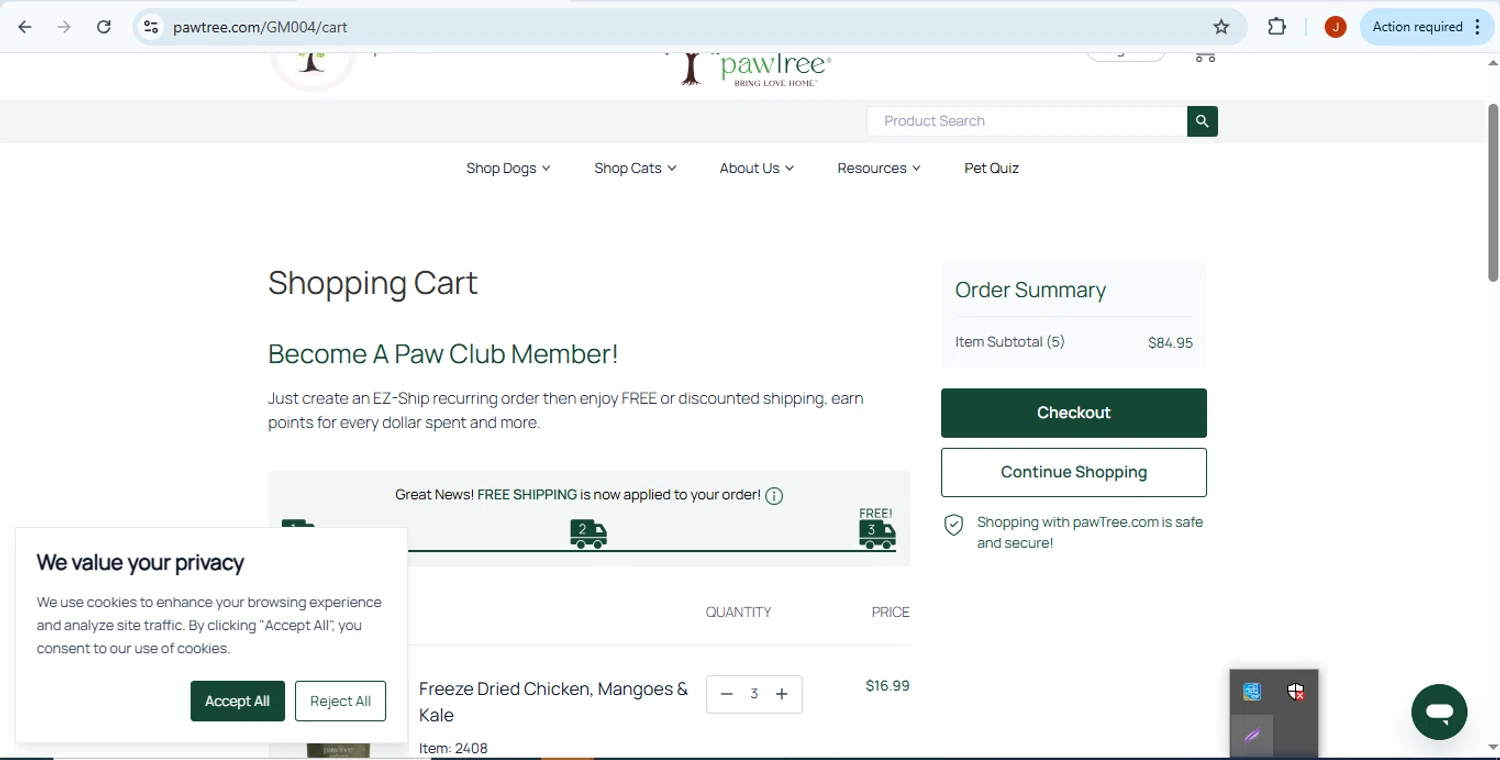Click the Order Summary heading

[1030, 290]
